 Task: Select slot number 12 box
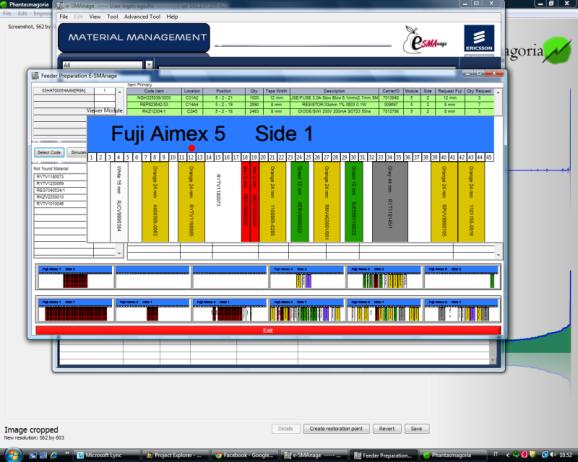click(191, 157)
